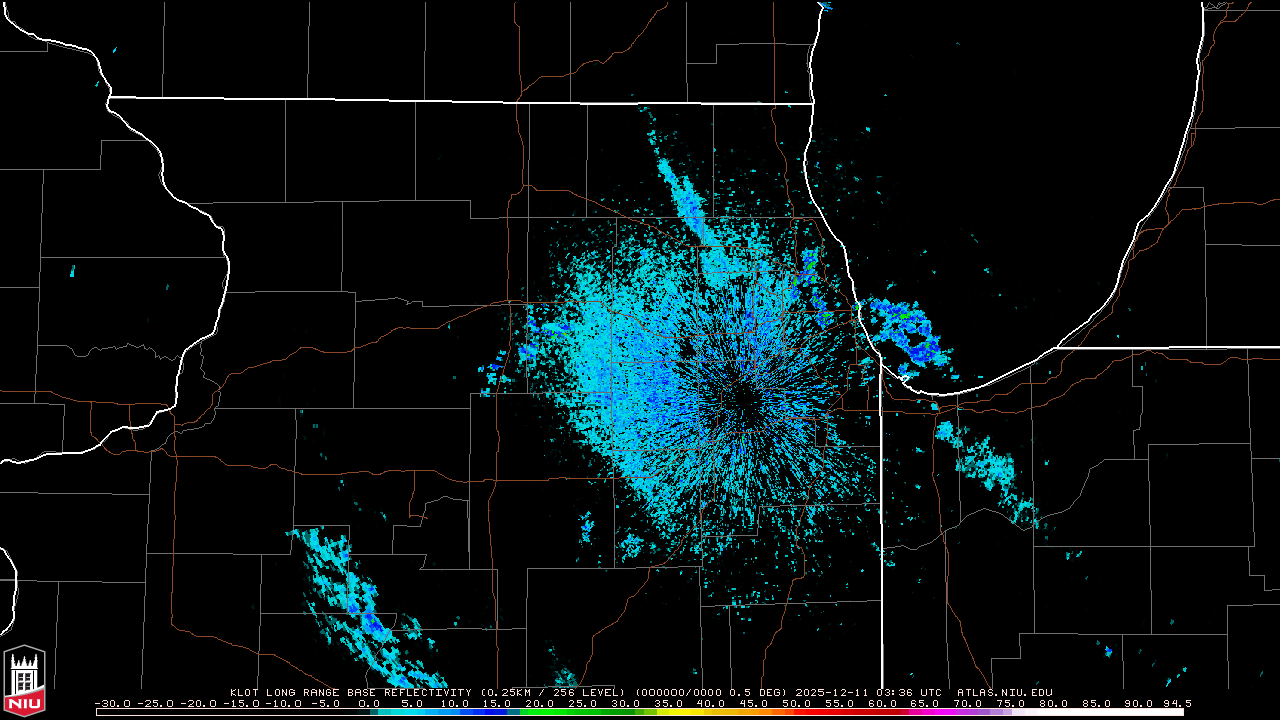This screenshot has width=1280, height=720.
Task: Click the 50.0 dBZ scale label
Action: point(795,703)
